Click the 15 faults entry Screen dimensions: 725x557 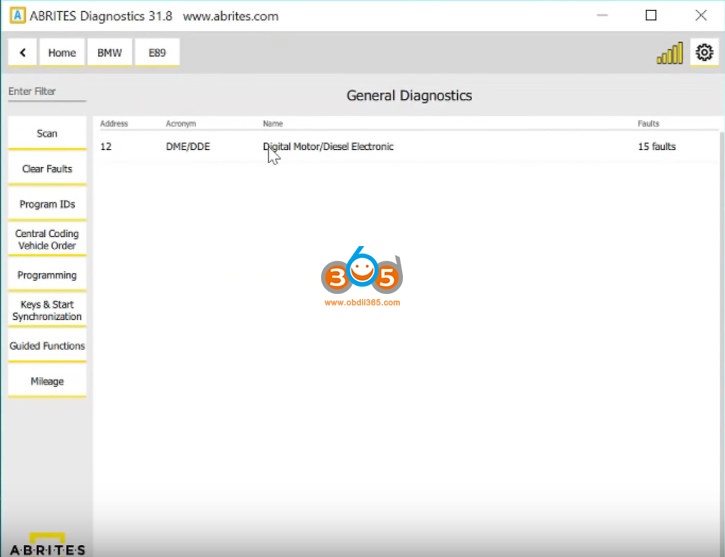click(x=657, y=147)
